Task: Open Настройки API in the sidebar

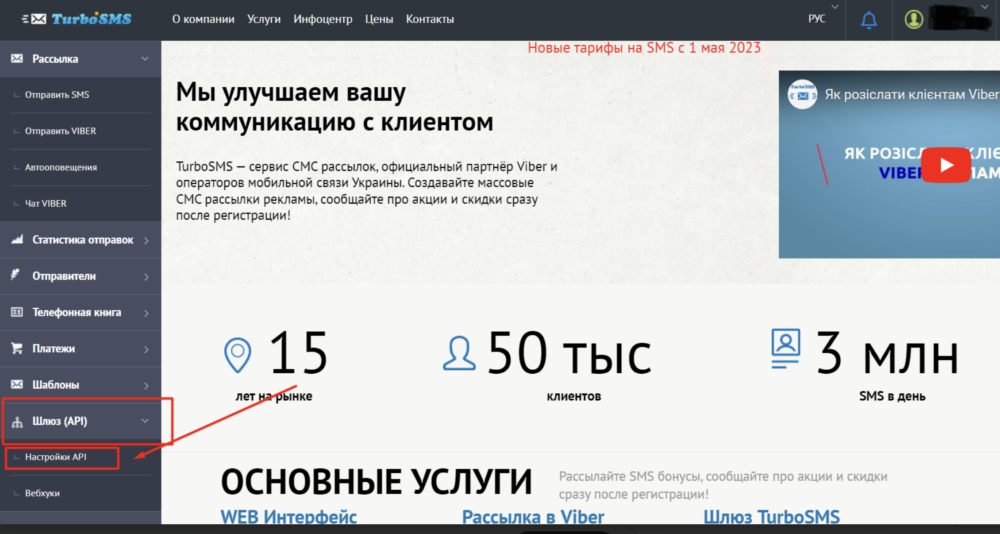Action: tap(55, 457)
